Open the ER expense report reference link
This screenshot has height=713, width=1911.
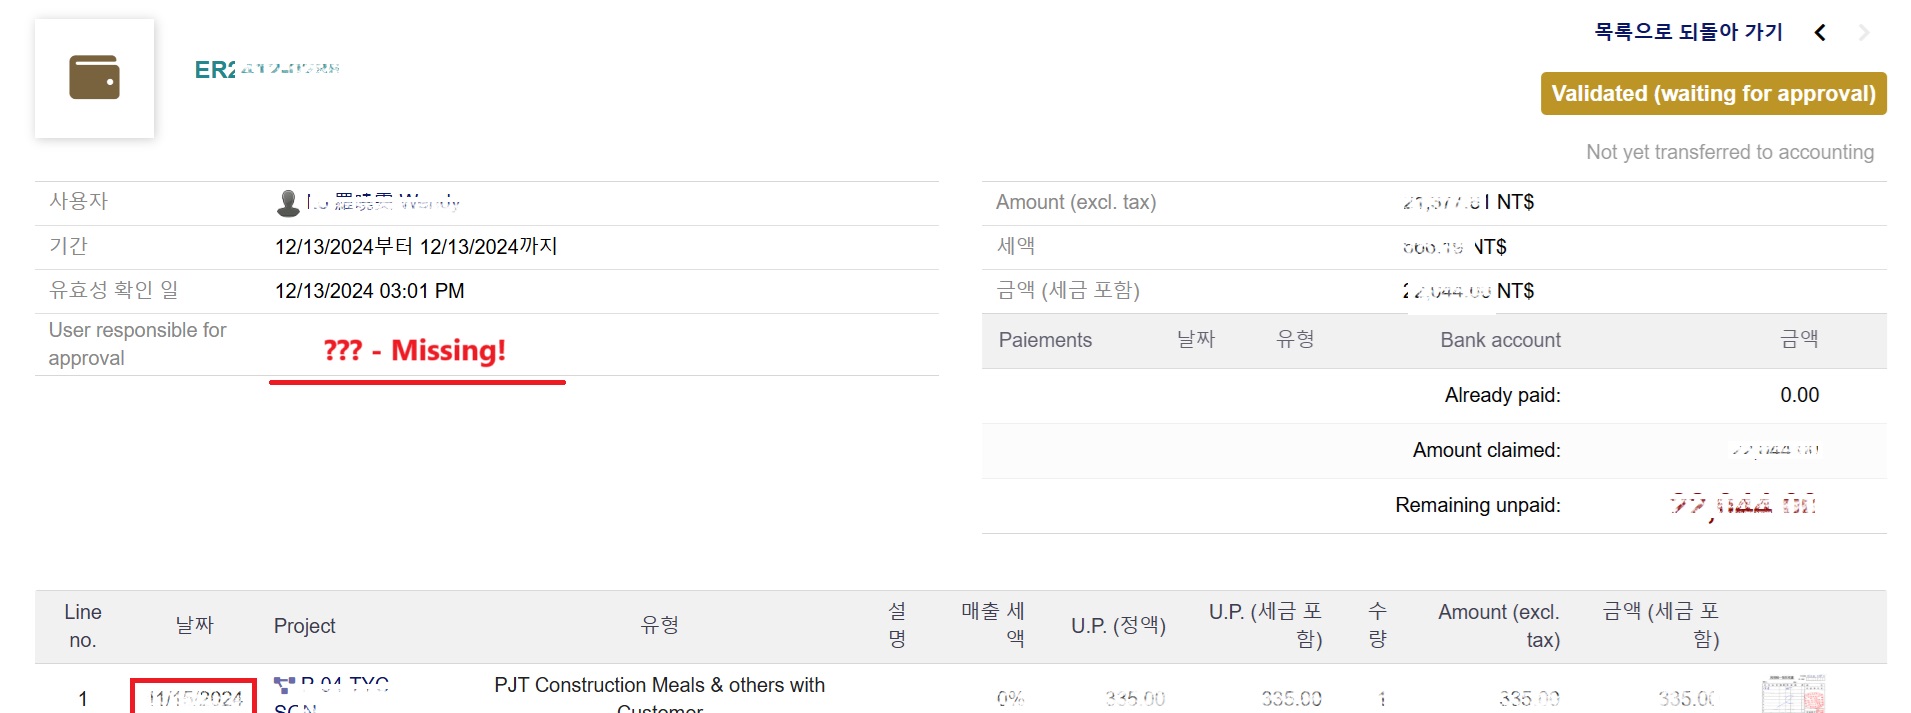pos(267,69)
